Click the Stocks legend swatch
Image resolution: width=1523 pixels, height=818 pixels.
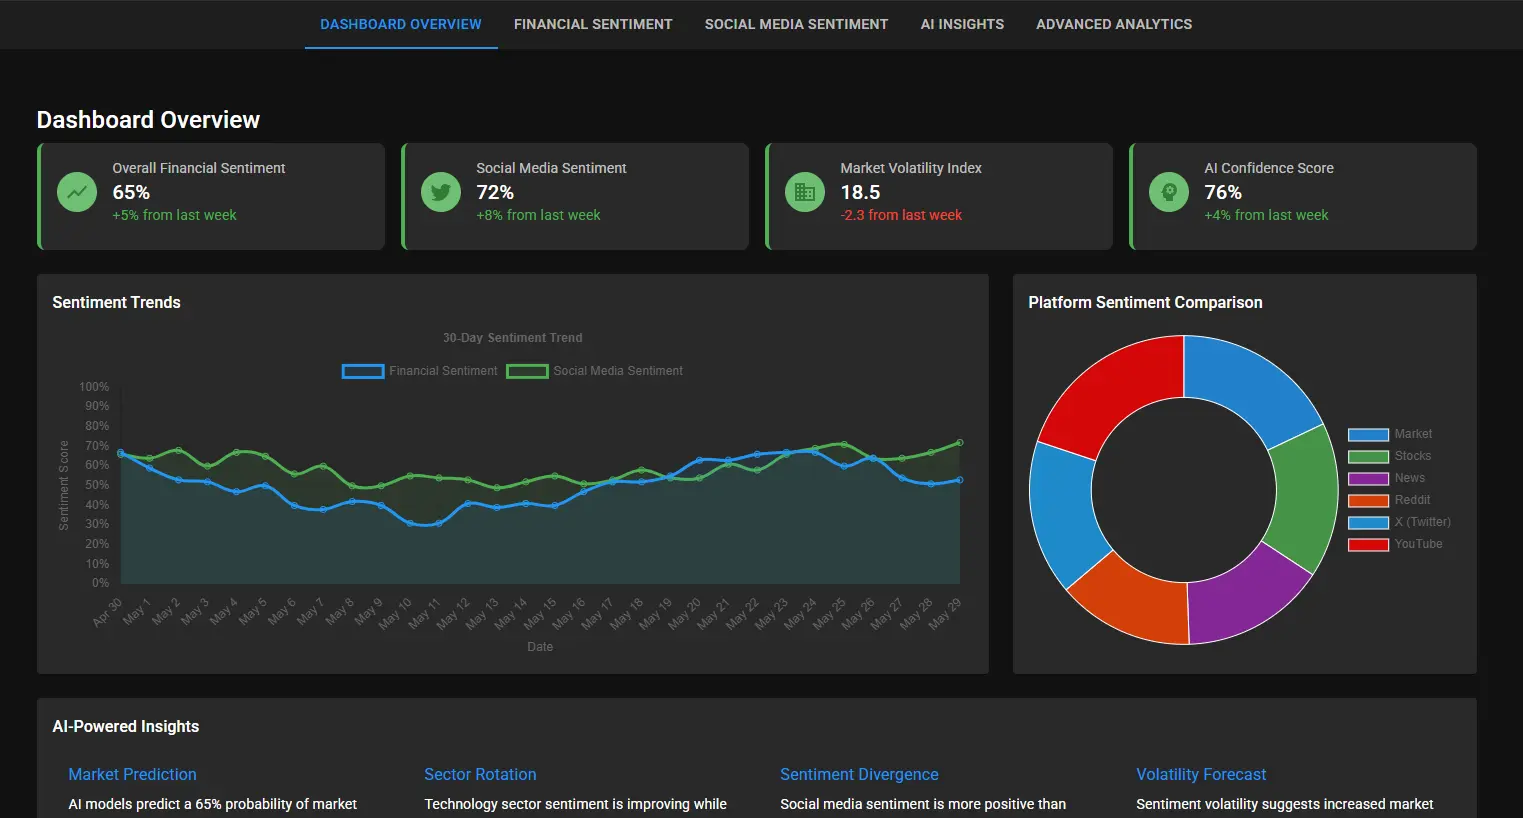point(1368,456)
